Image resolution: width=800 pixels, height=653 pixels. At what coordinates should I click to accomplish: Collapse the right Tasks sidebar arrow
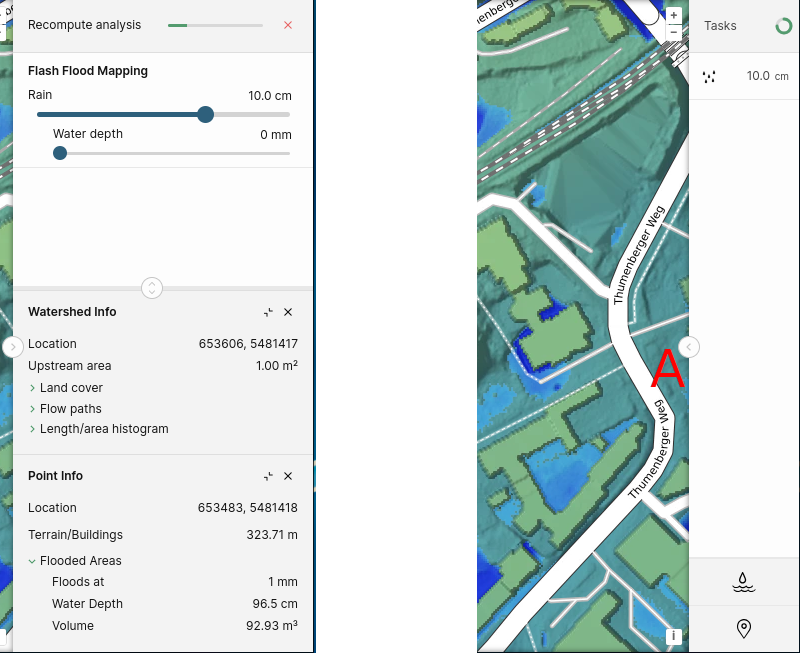pyautogui.click(x=689, y=347)
